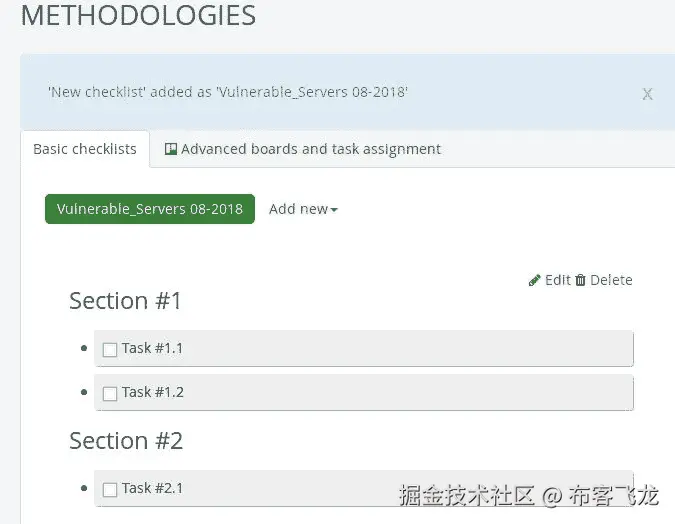Open Advanced boards and task assignment tab

[x=303, y=149]
